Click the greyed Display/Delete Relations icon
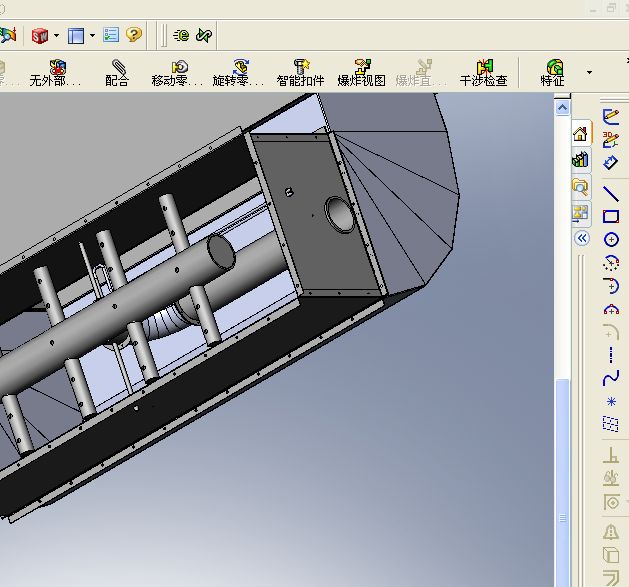This screenshot has width=629, height=587. tap(611, 478)
